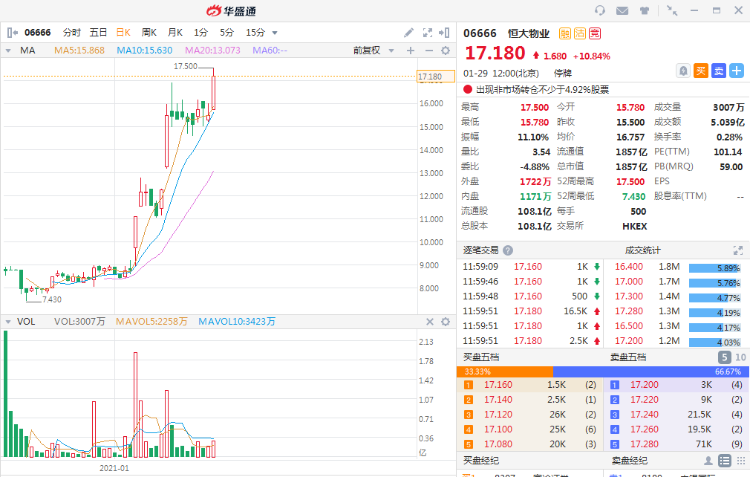750x477 pixels.
Task: Expand the 成交统计 panel
Action: pos(738,250)
